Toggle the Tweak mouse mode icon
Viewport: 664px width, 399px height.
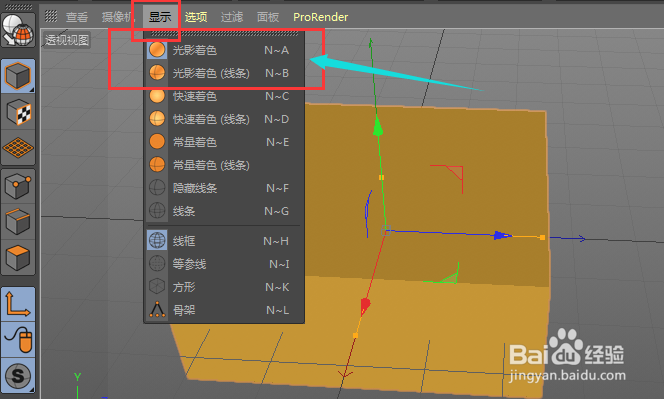coord(18,340)
